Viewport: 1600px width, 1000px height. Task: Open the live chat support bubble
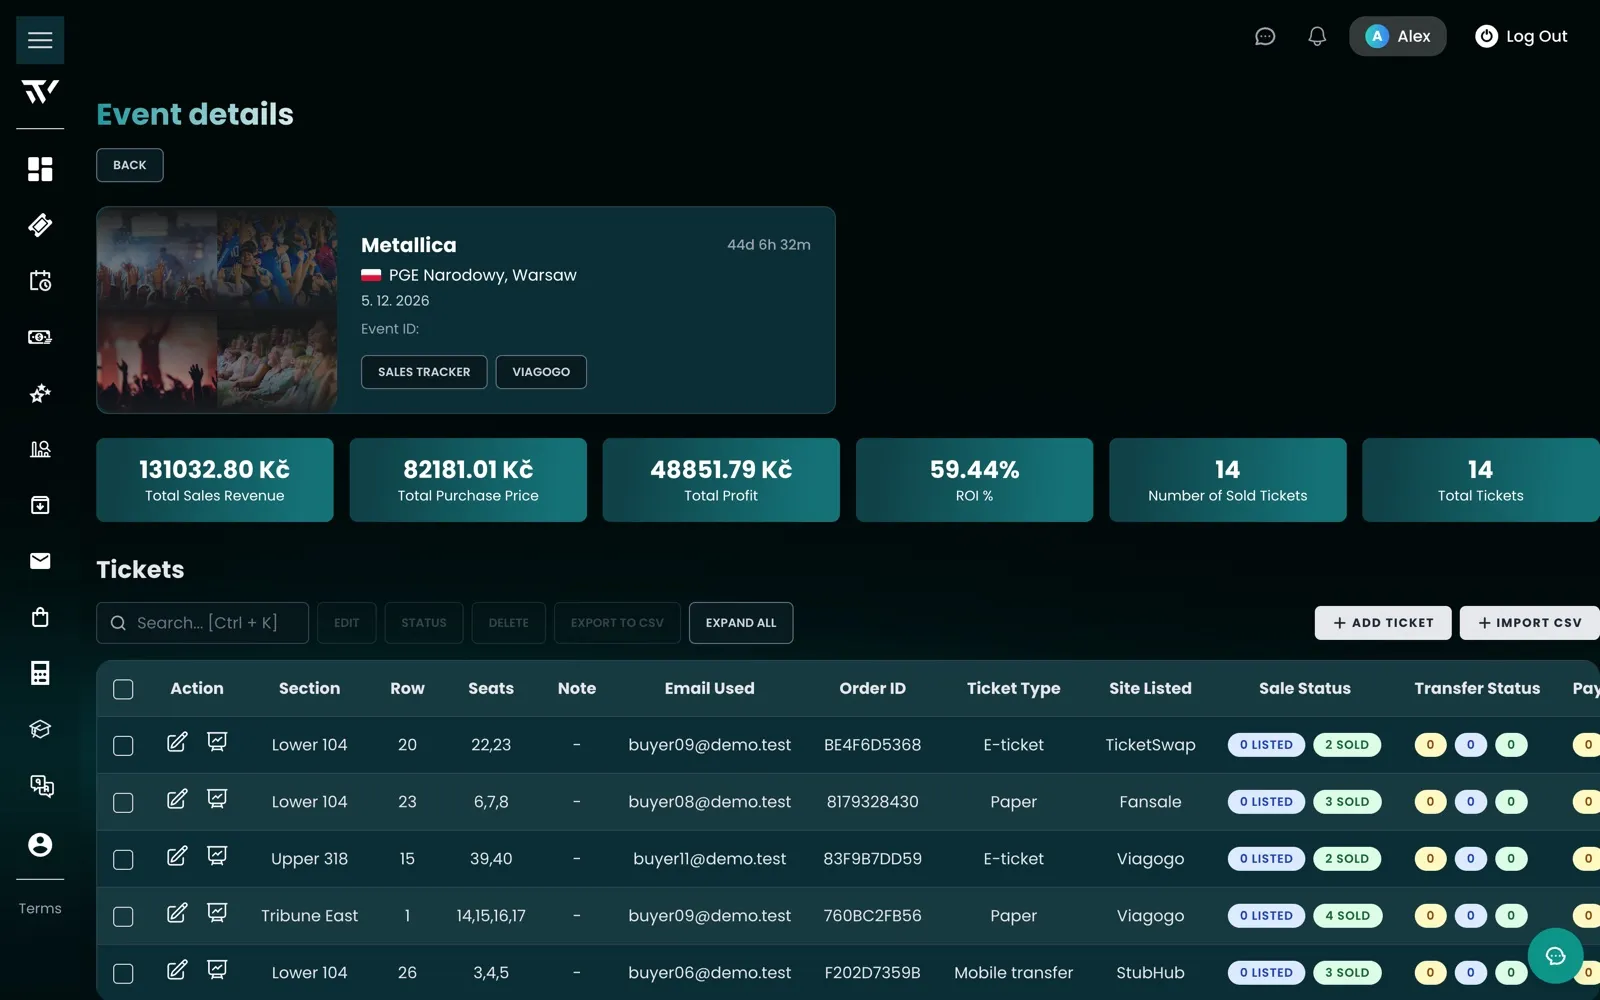click(x=1555, y=956)
